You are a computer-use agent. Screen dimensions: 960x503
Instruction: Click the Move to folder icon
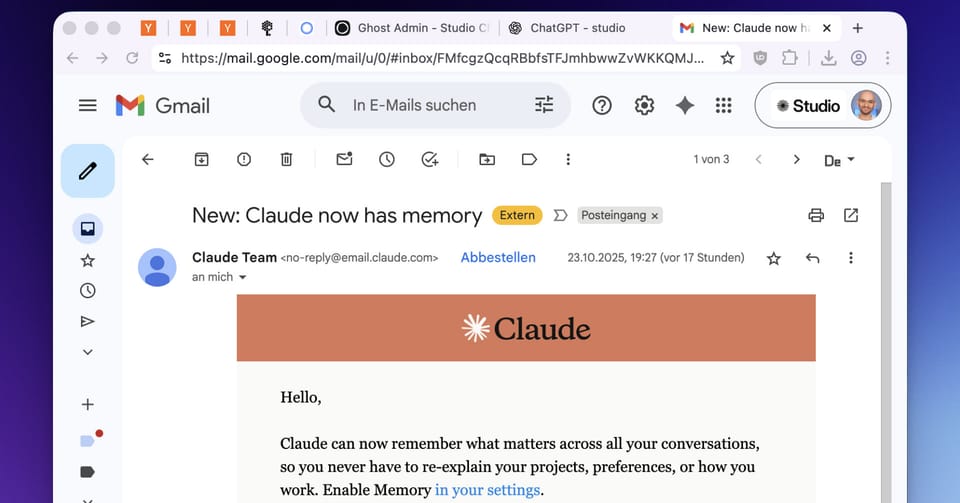[x=487, y=159]
